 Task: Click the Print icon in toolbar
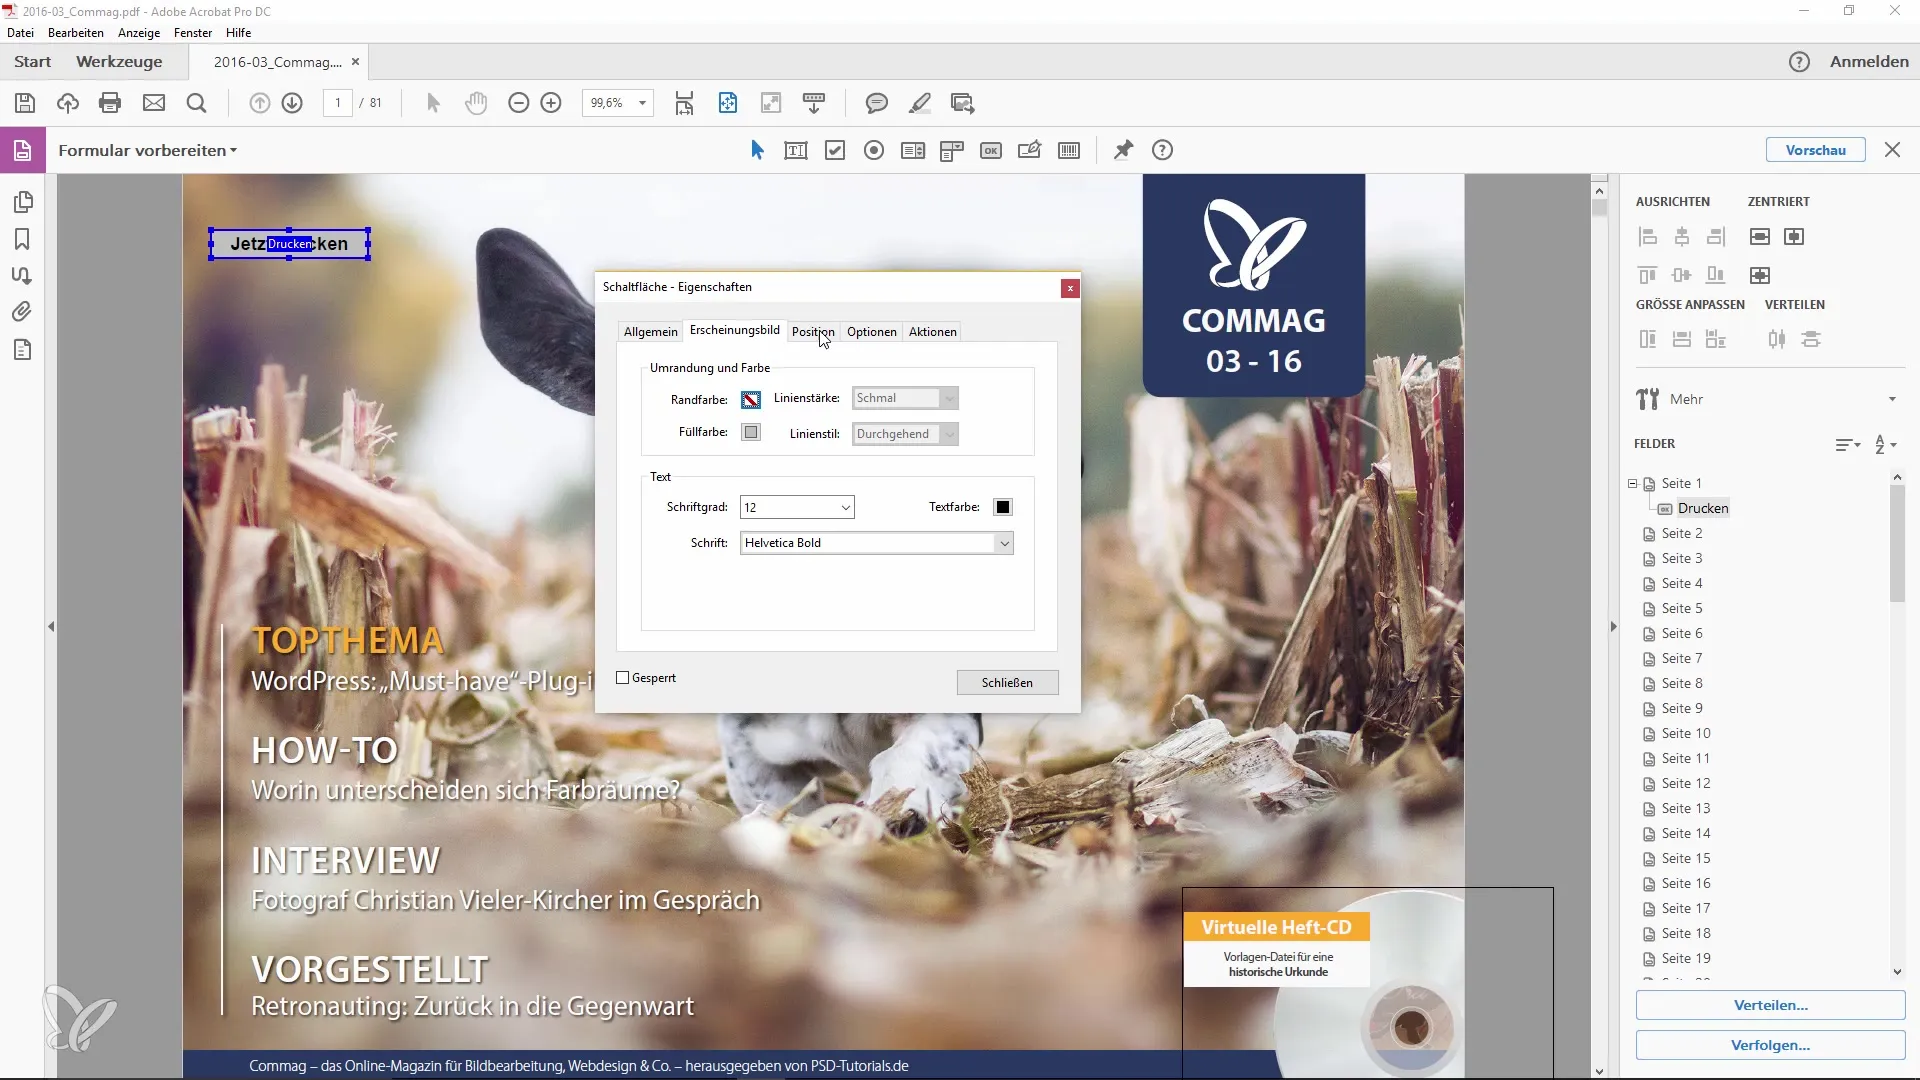point(110,103)
